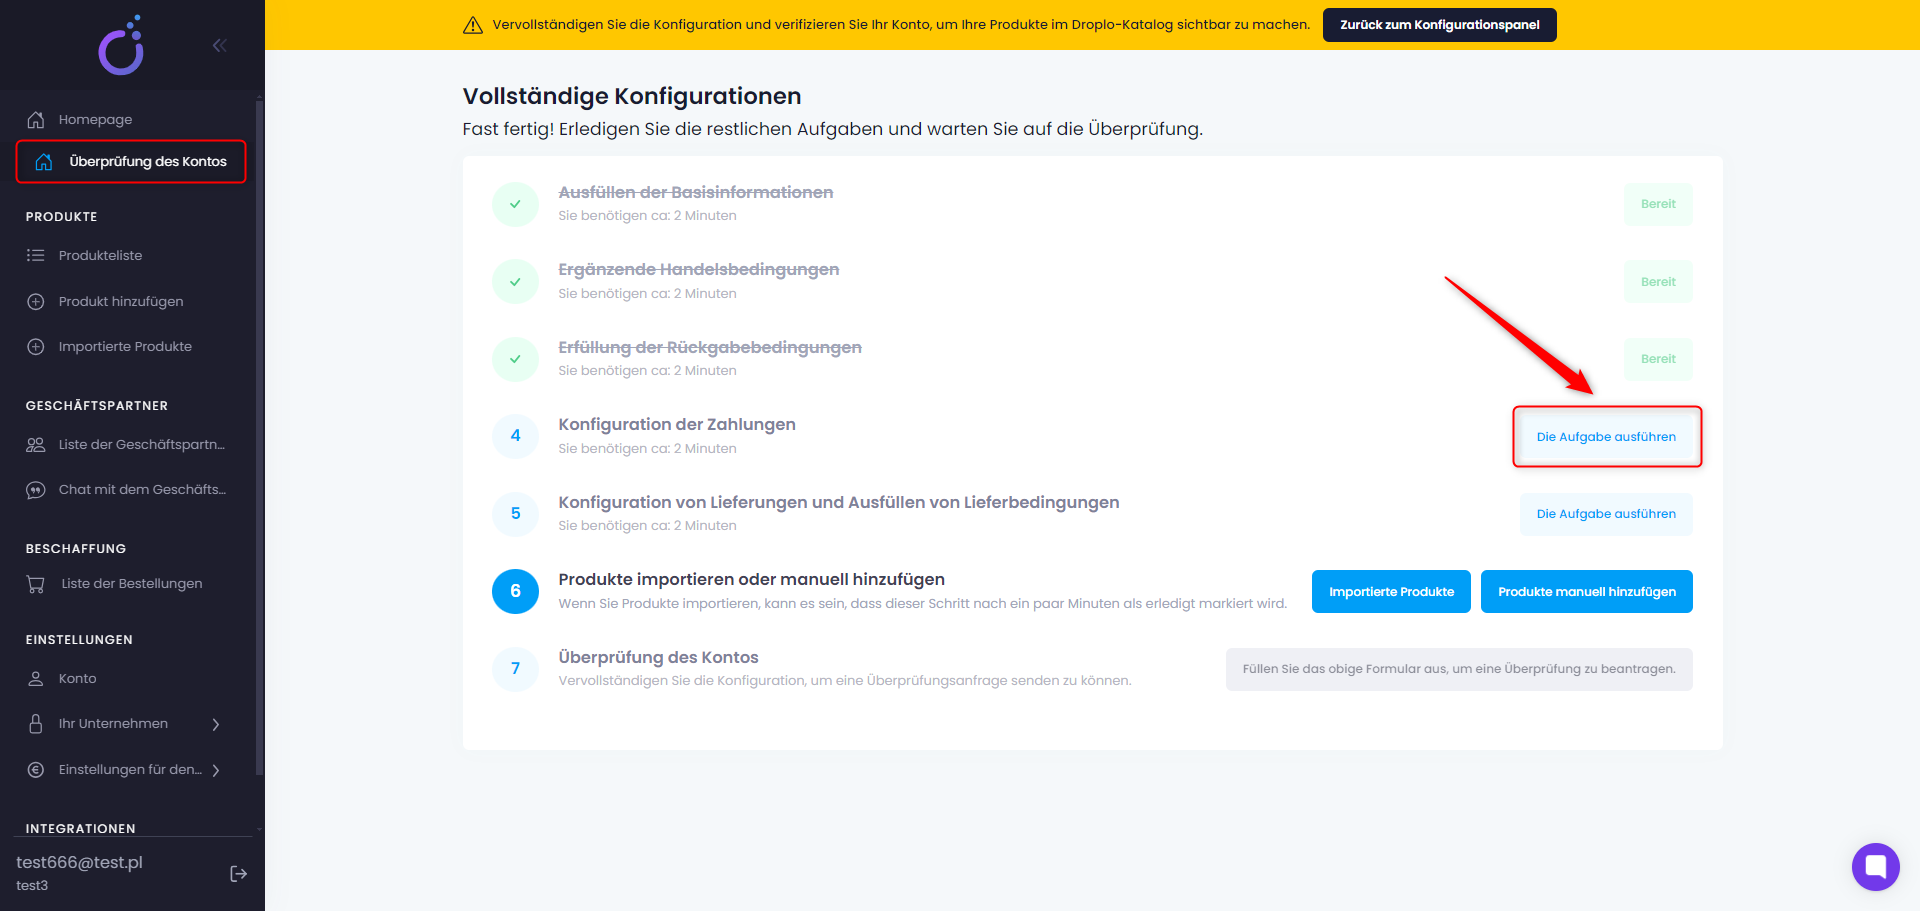1920x911 pixels.
Task: Click the Einstellungen für den euro icon
Action: [36, 770]
